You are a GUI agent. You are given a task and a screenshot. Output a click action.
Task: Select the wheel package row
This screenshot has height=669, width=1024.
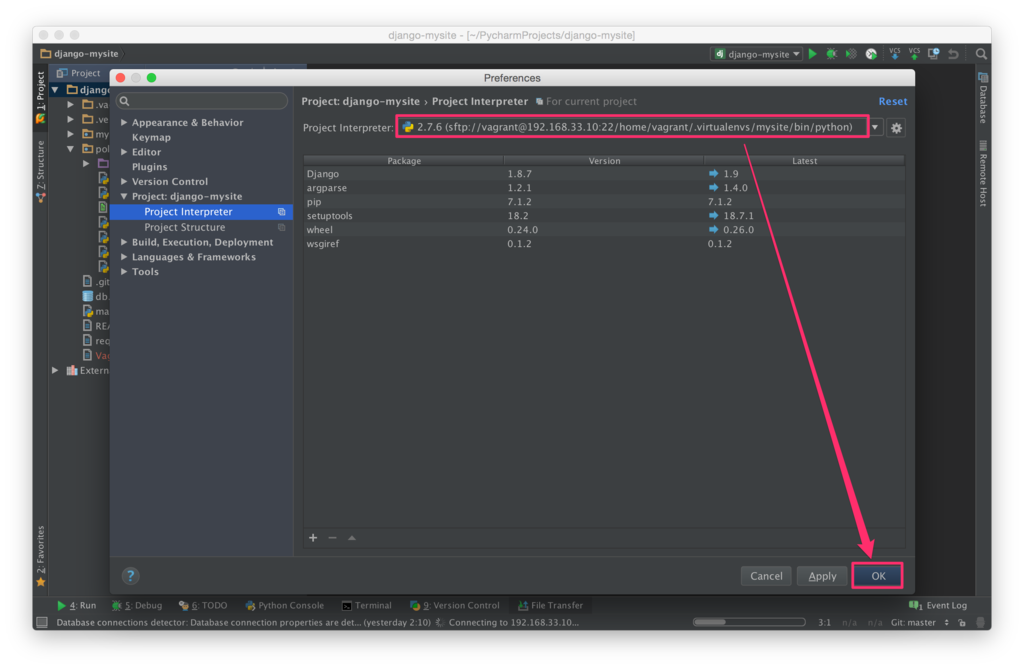point(604,229)
